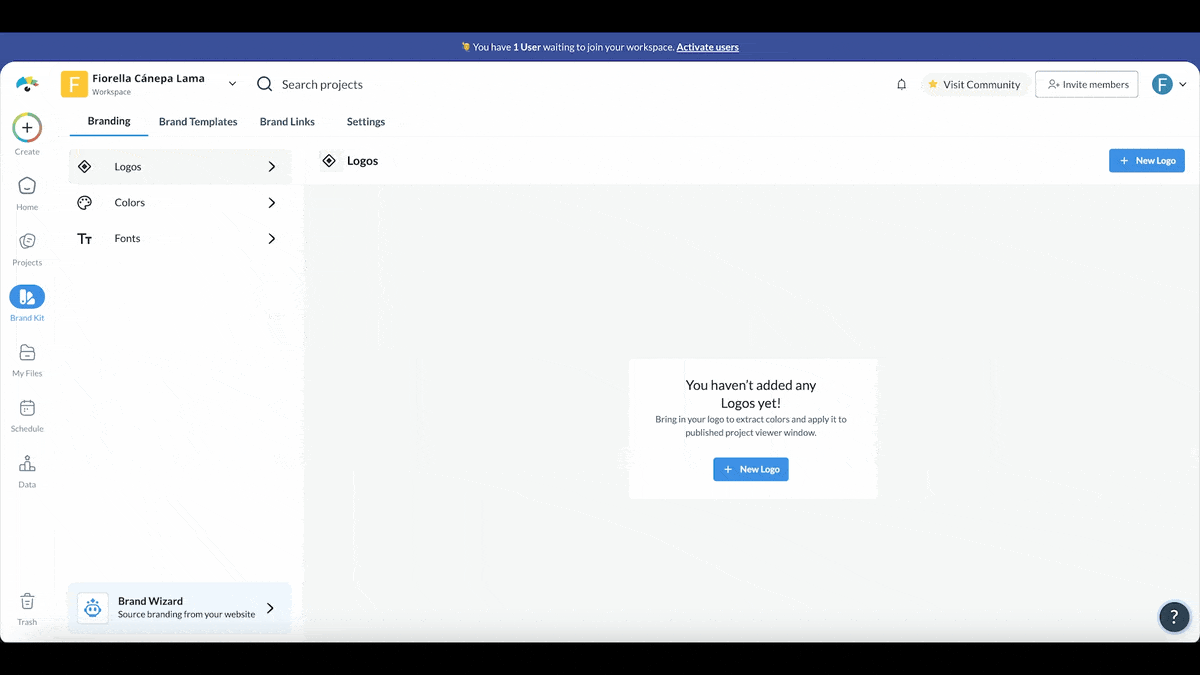Open Brand Wizard via its chevron
Screen dimensions: 1200x675
pyautogui.click(x=270, y=608)
